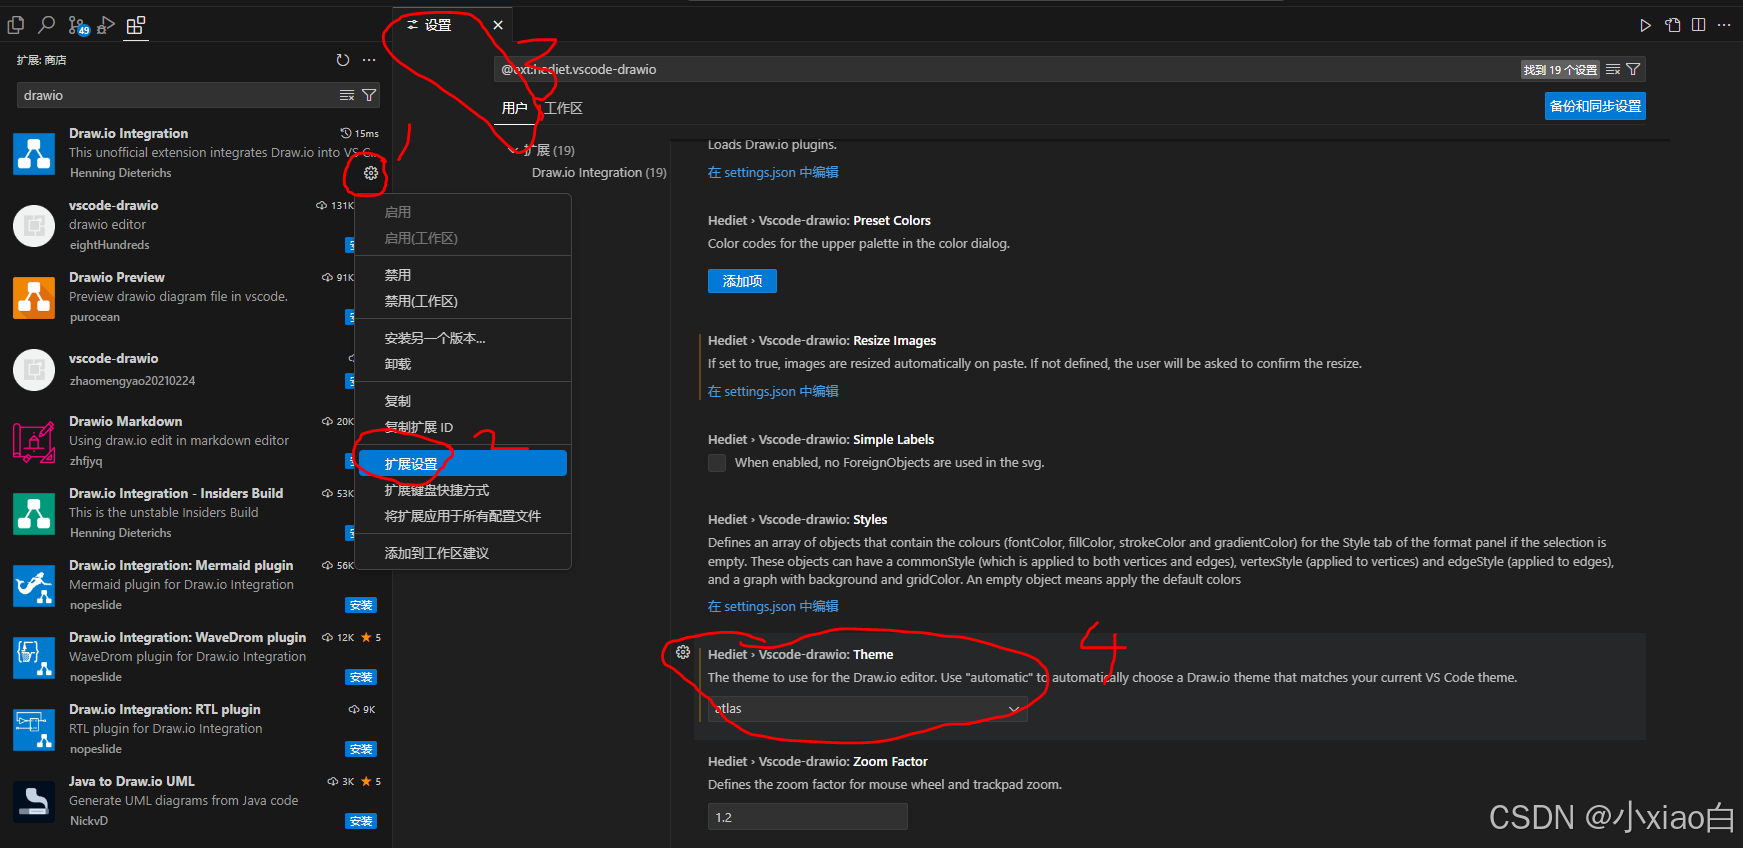Select WaveDrom plugin extension icon
Screen dimensions: 1743x848
point(34,658)
